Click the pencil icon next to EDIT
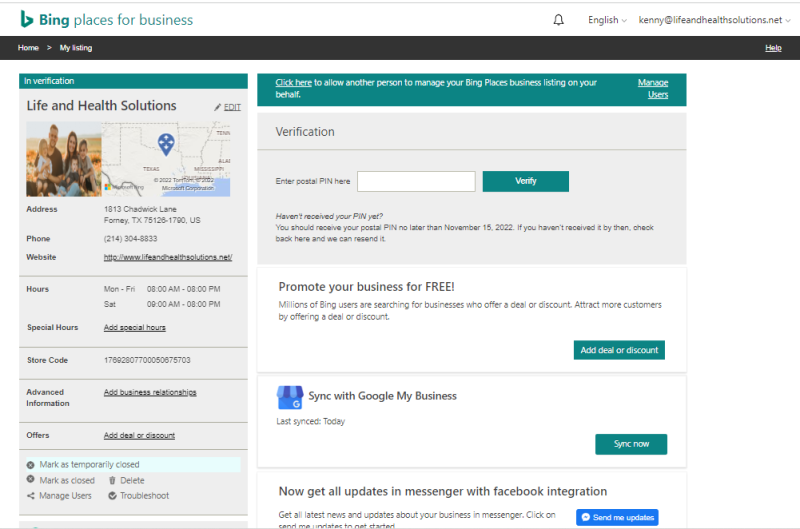The image size is (800, 529). click(218, 107)
